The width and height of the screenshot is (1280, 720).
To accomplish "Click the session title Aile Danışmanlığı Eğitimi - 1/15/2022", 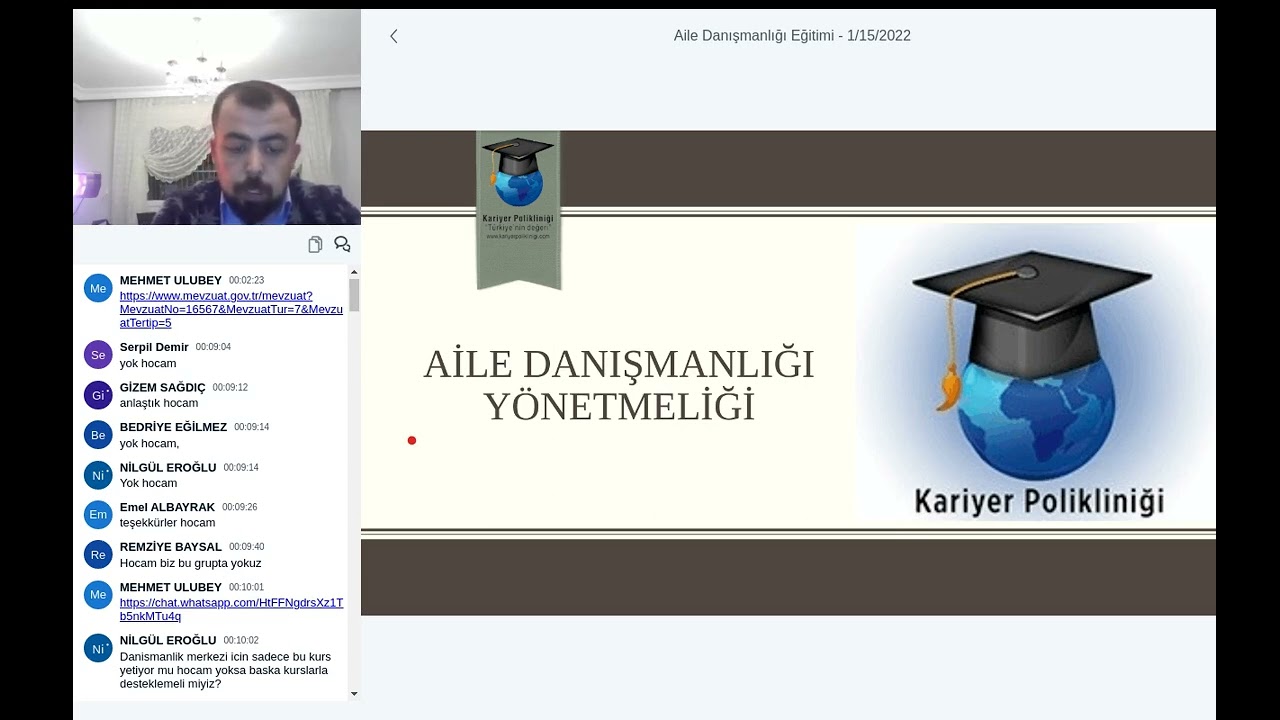I will [x=792, y=36].
